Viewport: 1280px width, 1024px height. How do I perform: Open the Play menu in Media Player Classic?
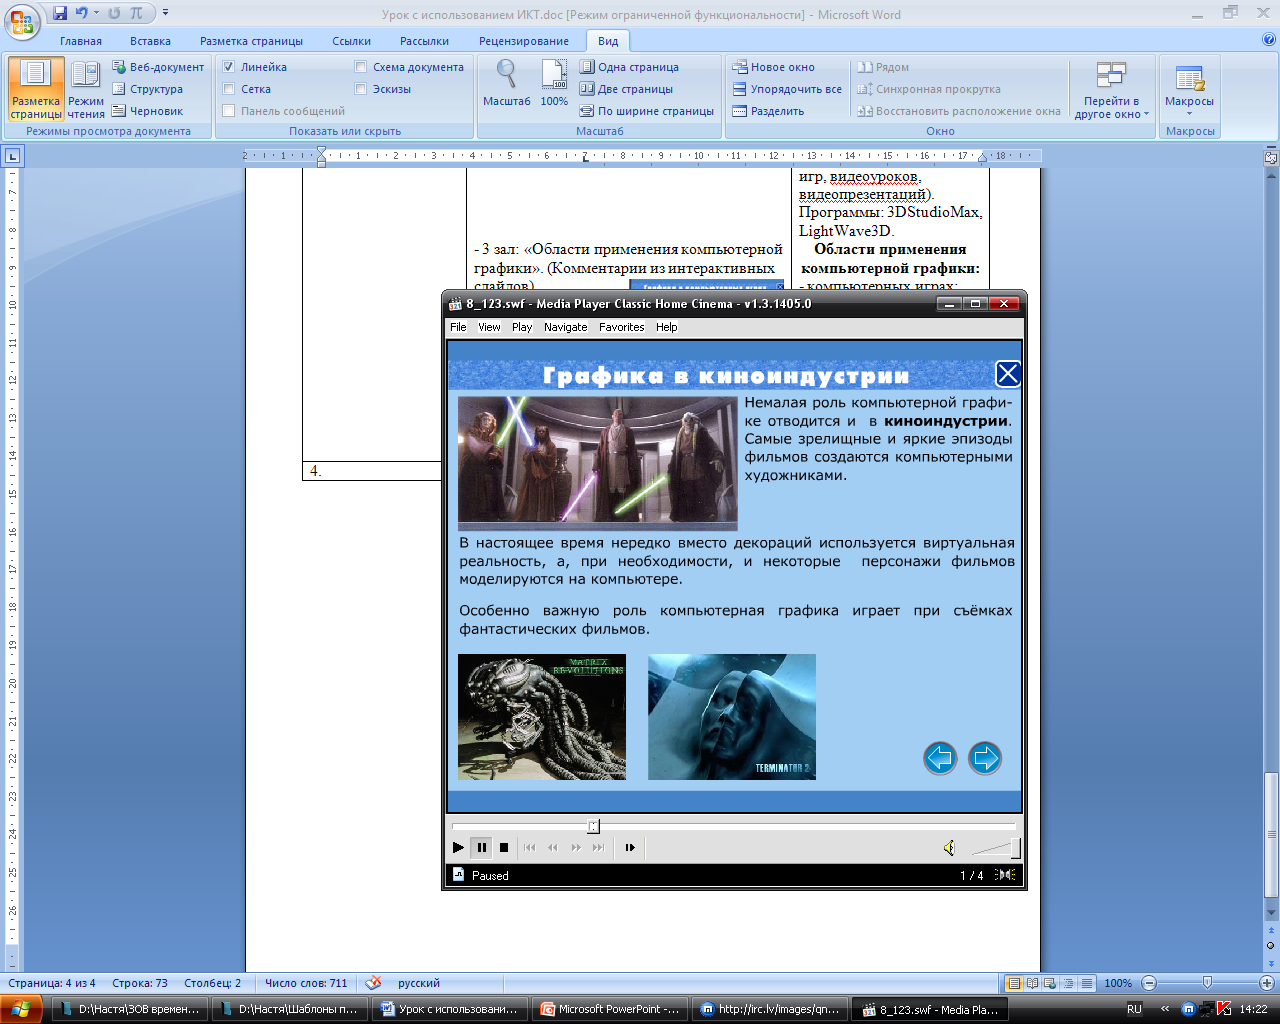pyautogui.click(x=522, y=327)
